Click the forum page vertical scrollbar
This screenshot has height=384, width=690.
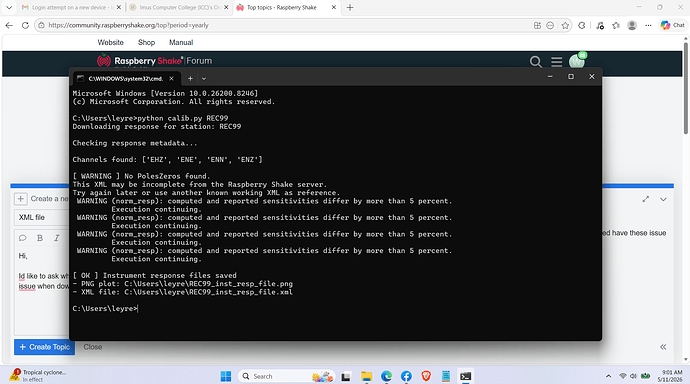click(686, 88)
